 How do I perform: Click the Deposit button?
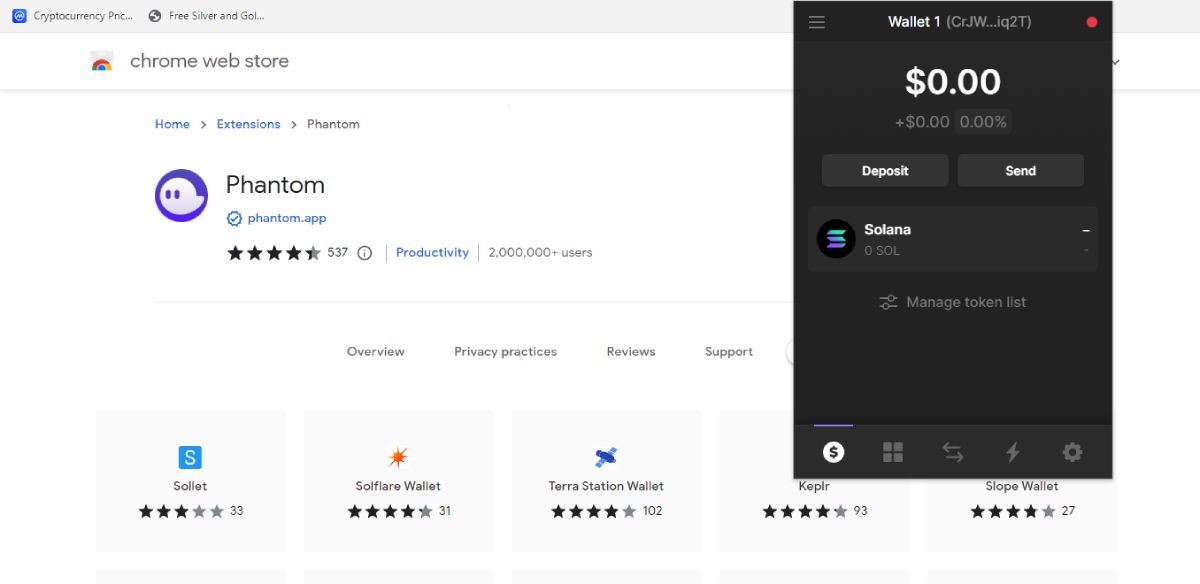(885, 171)
